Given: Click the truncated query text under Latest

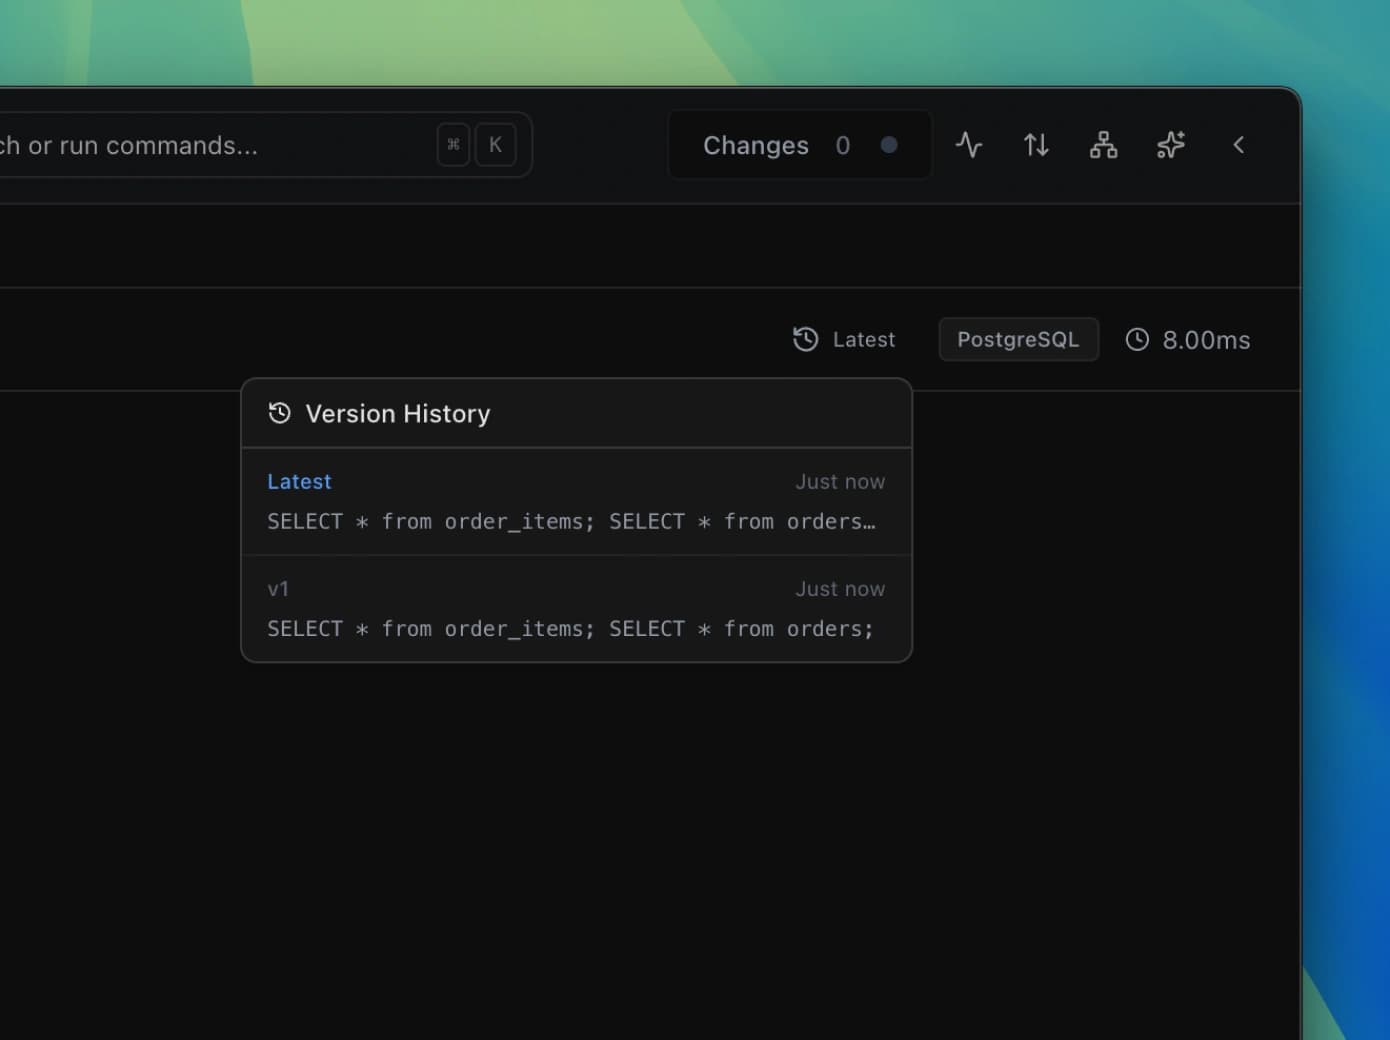Looking at the screenshot, I should [571, 522].
